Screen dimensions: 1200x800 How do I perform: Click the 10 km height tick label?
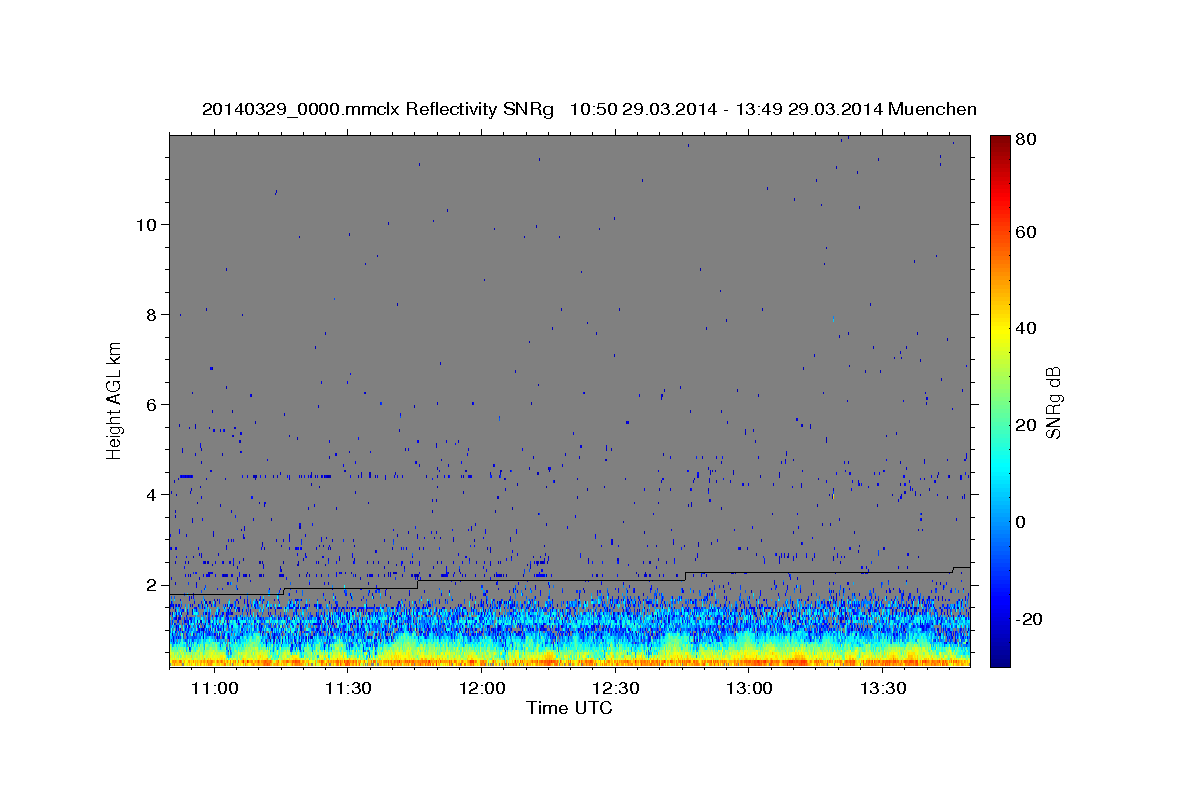click(x=146, y=224)
